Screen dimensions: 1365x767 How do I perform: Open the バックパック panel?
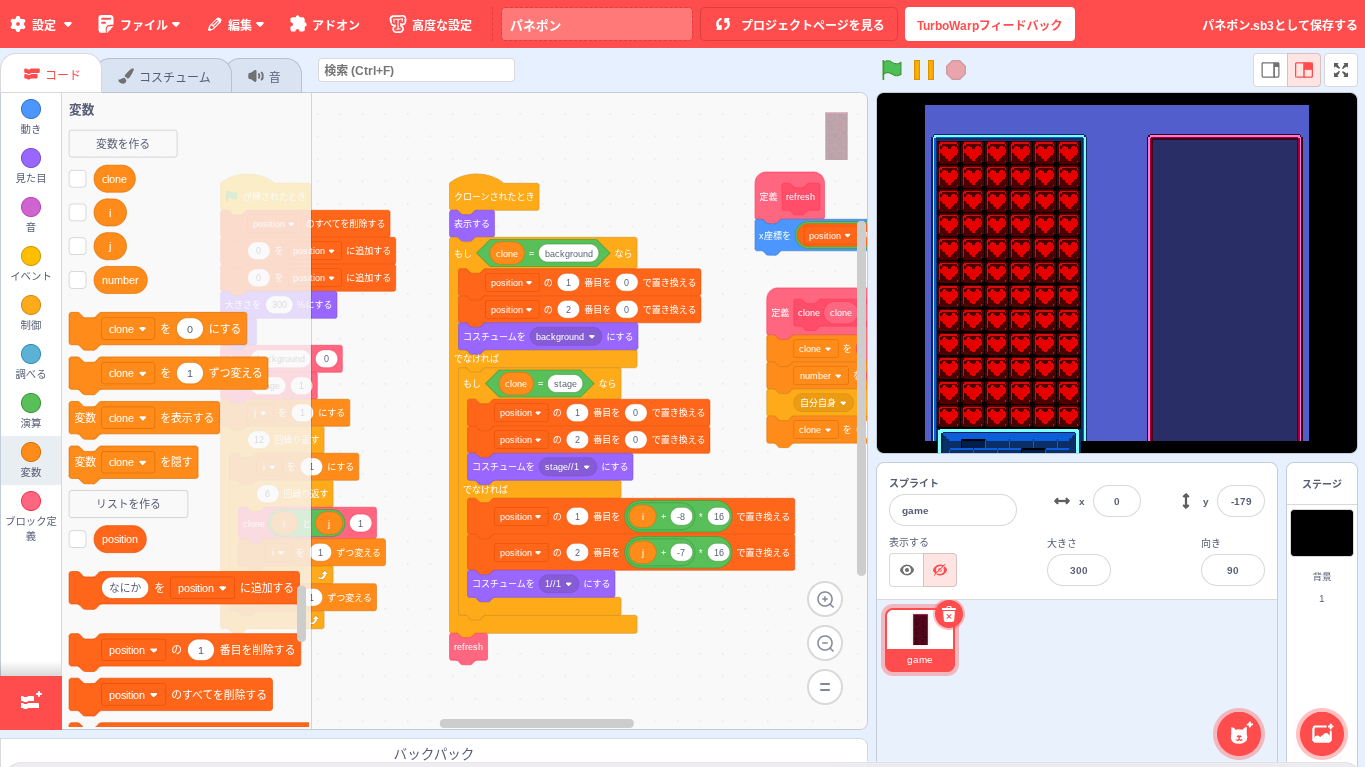click(434, 753)
